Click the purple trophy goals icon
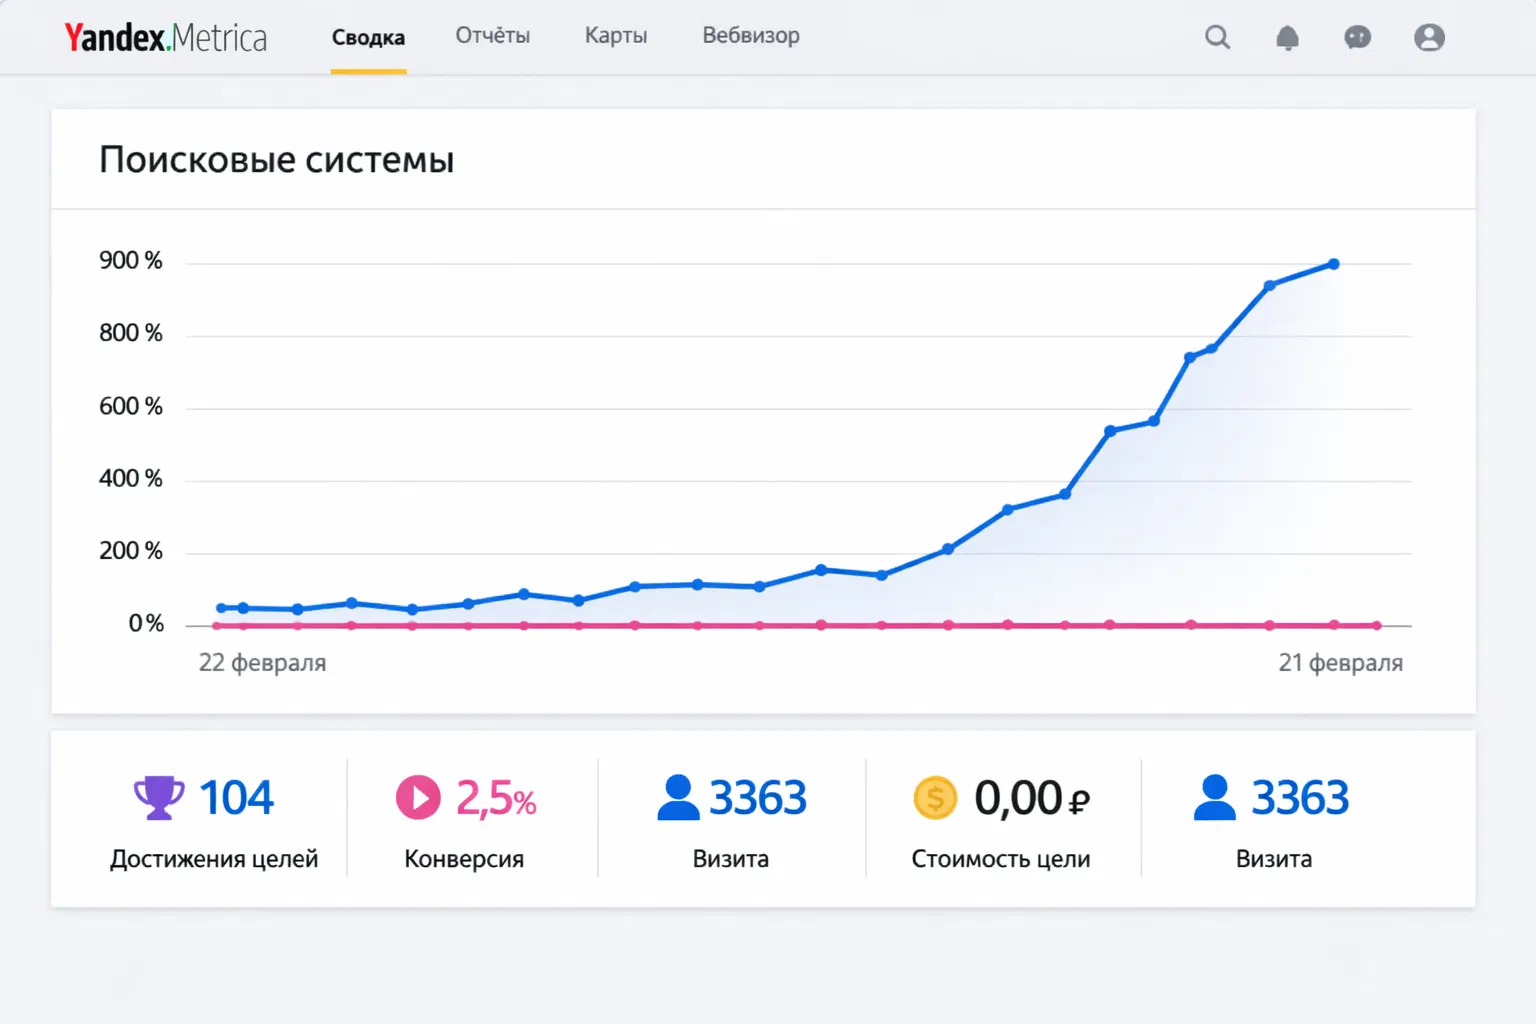This screenshot has width=1536, height=1024. [x=159, y=797]
